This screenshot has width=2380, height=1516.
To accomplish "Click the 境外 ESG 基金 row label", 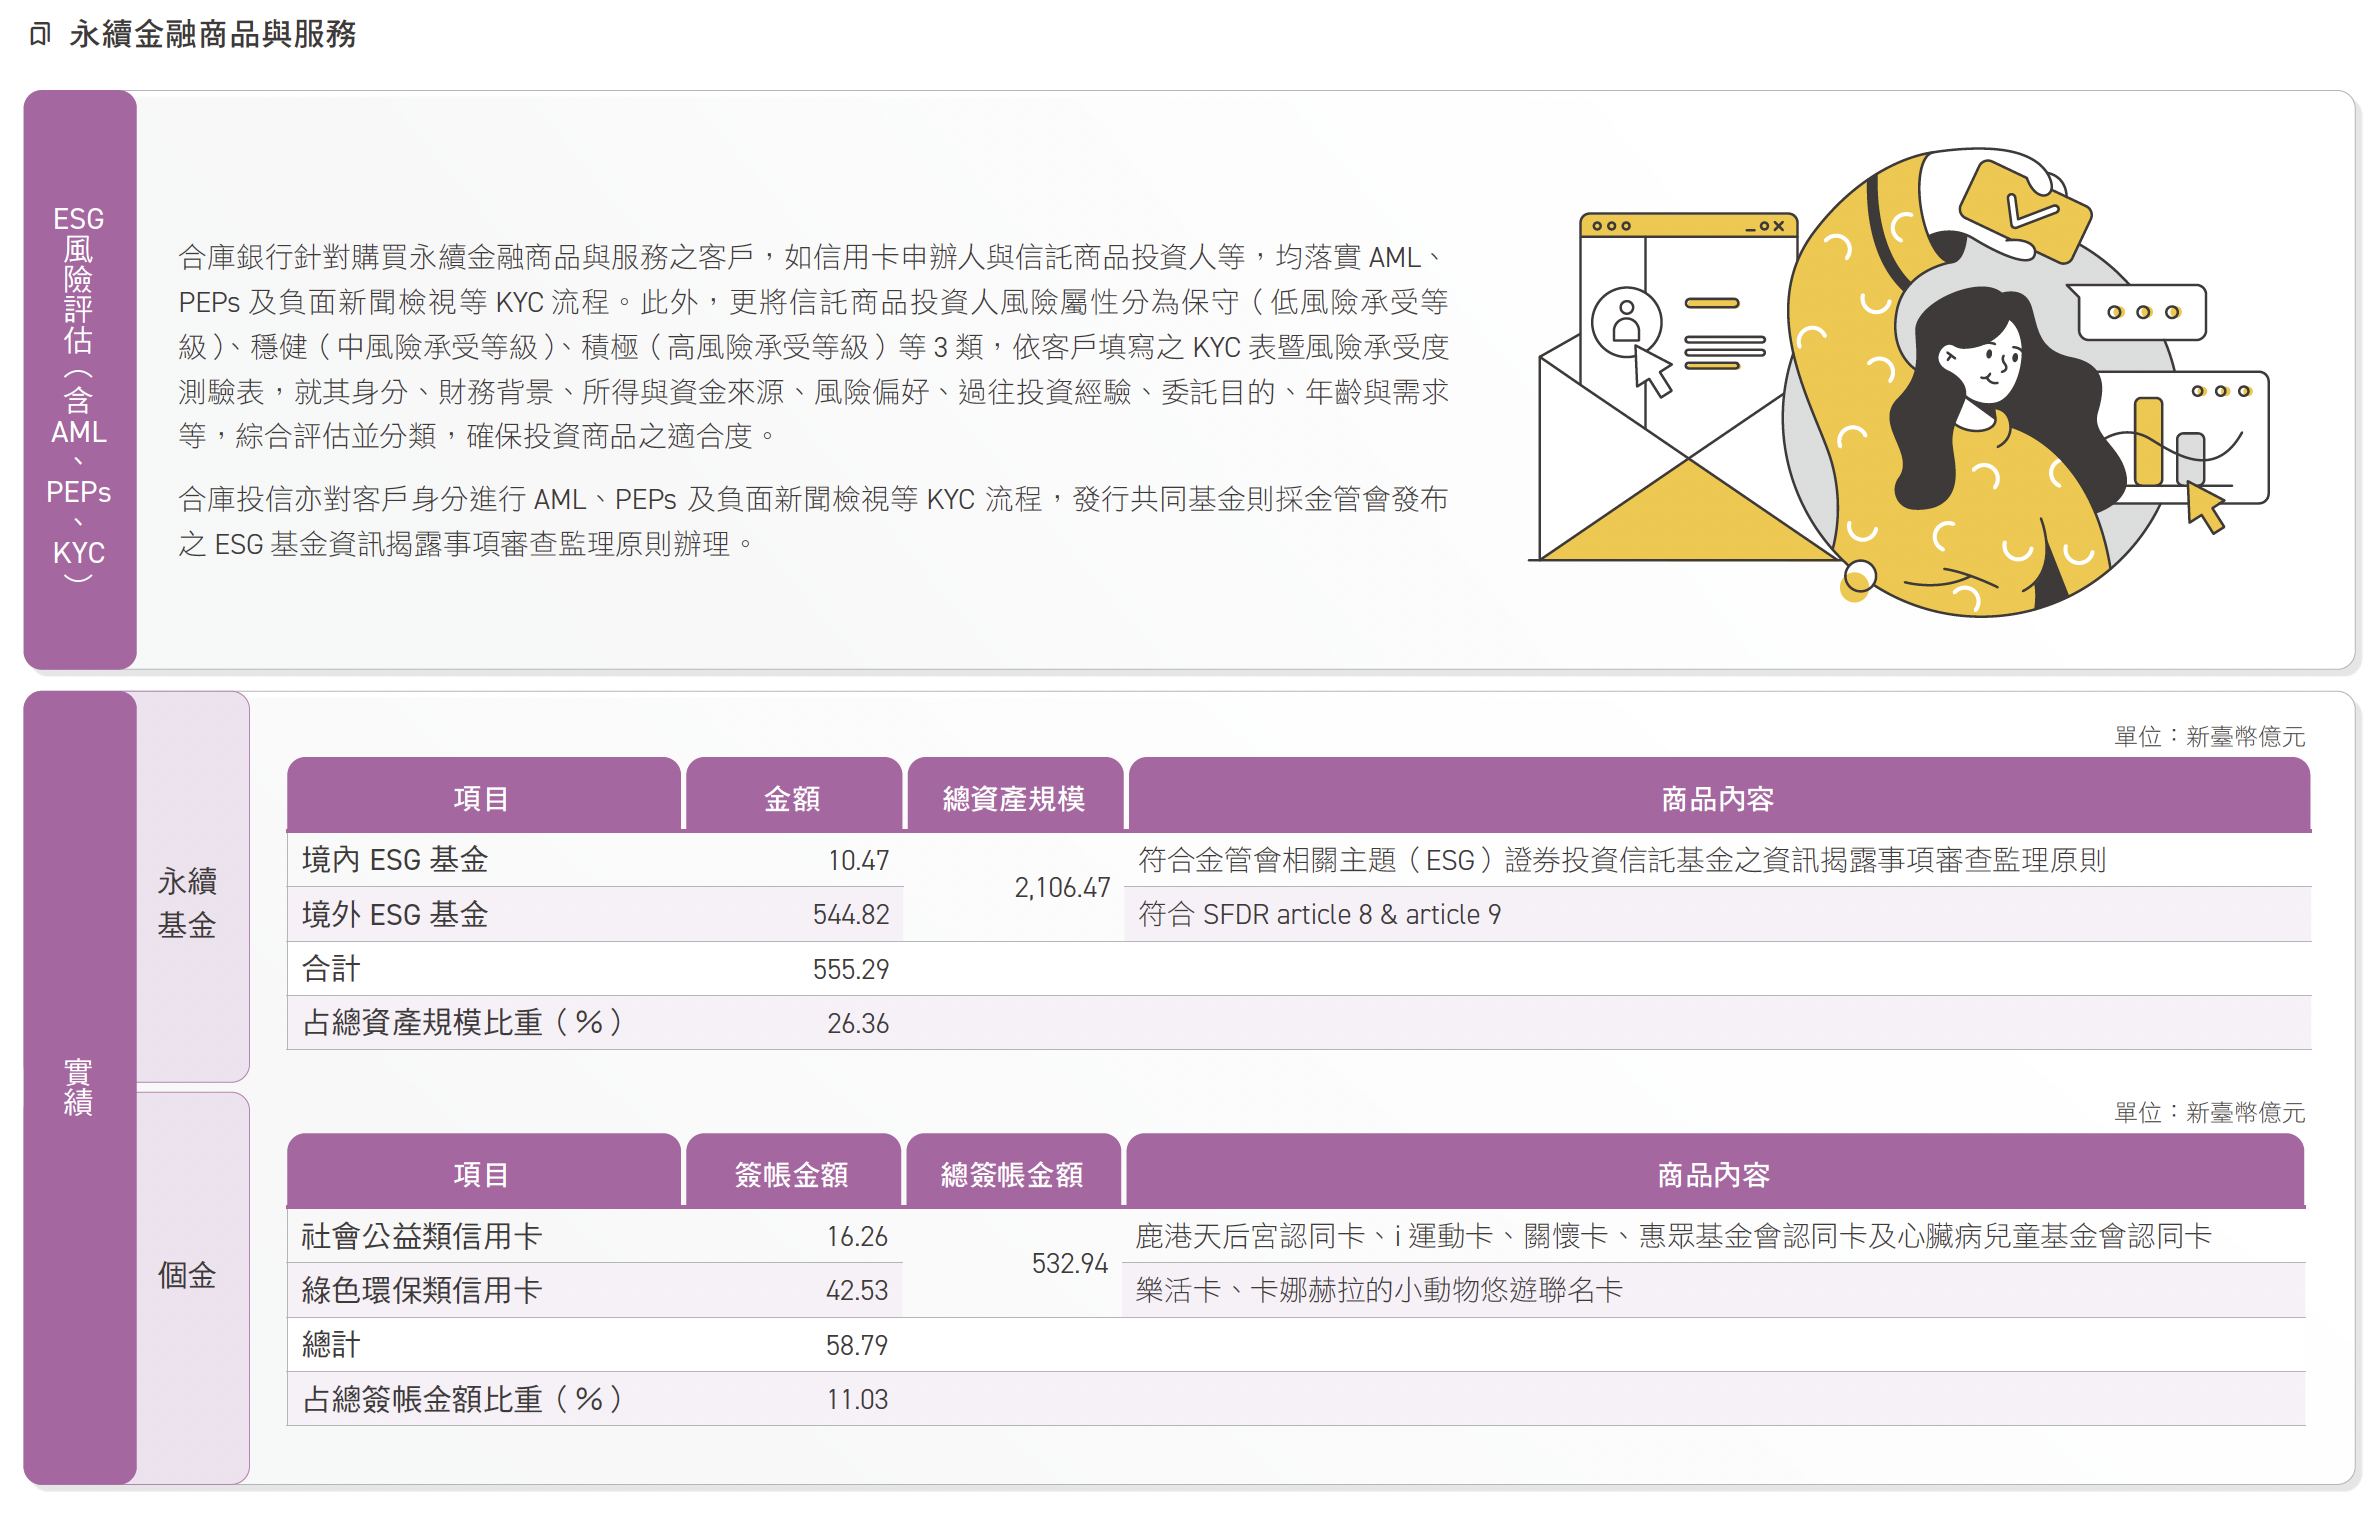I will [x=395, y=914].
